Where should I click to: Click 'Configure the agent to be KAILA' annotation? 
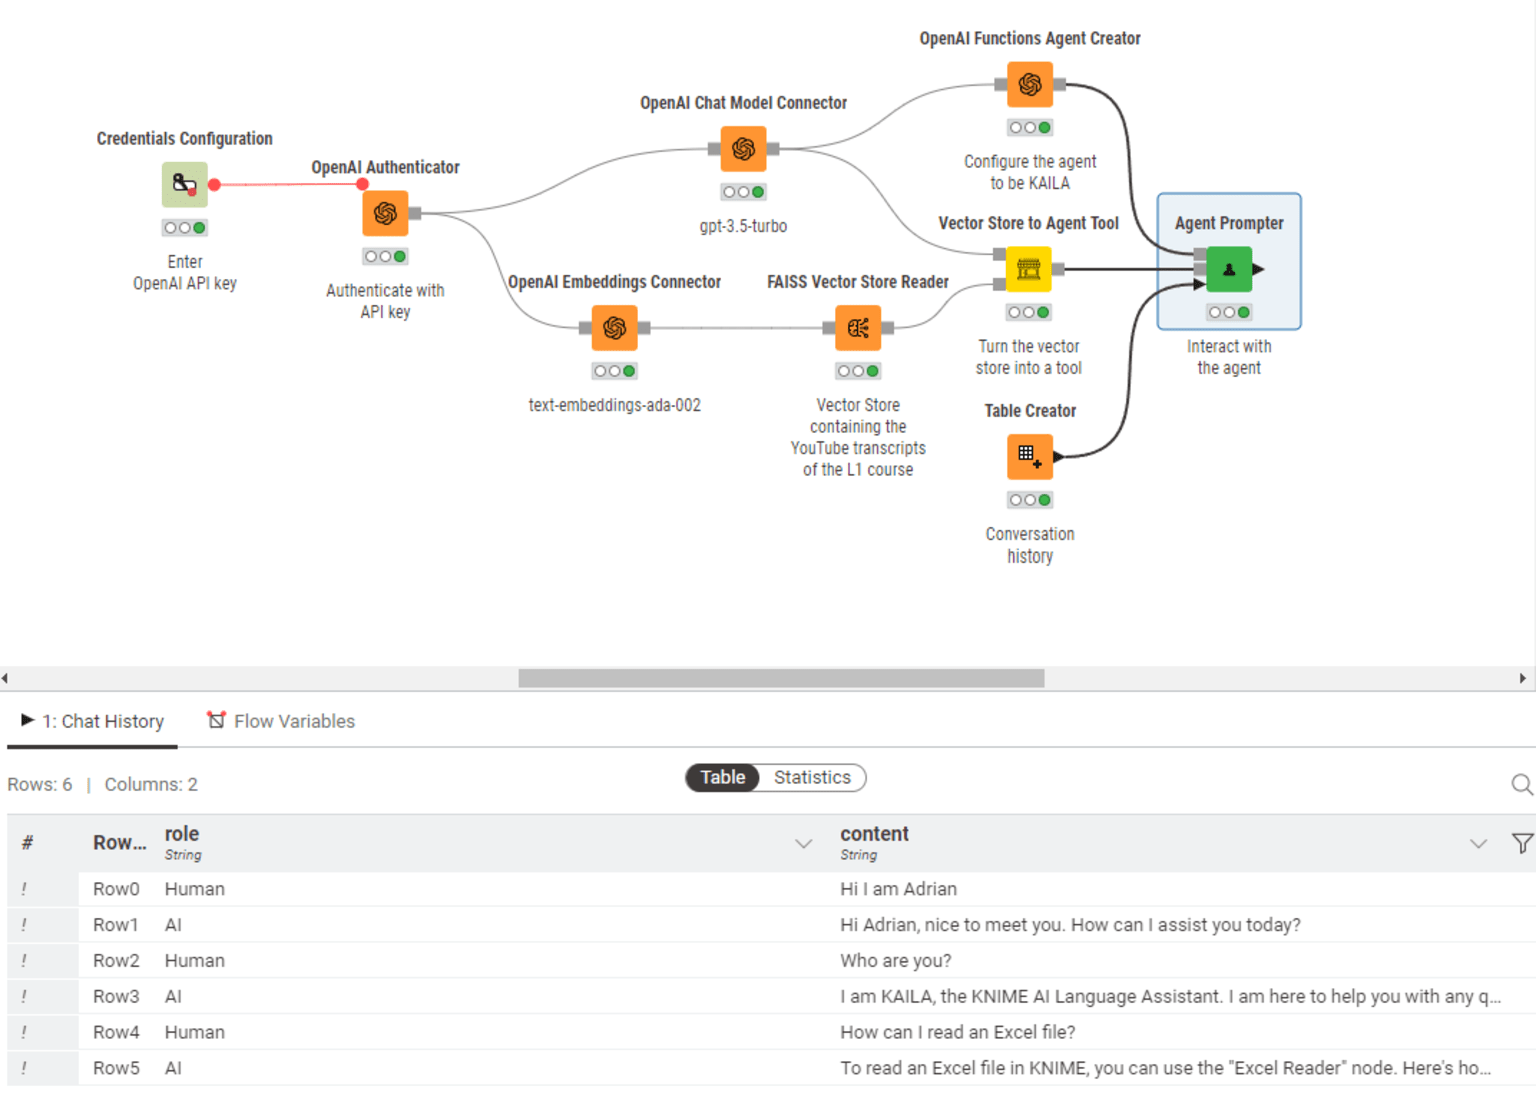click(x=1030, y=172)
